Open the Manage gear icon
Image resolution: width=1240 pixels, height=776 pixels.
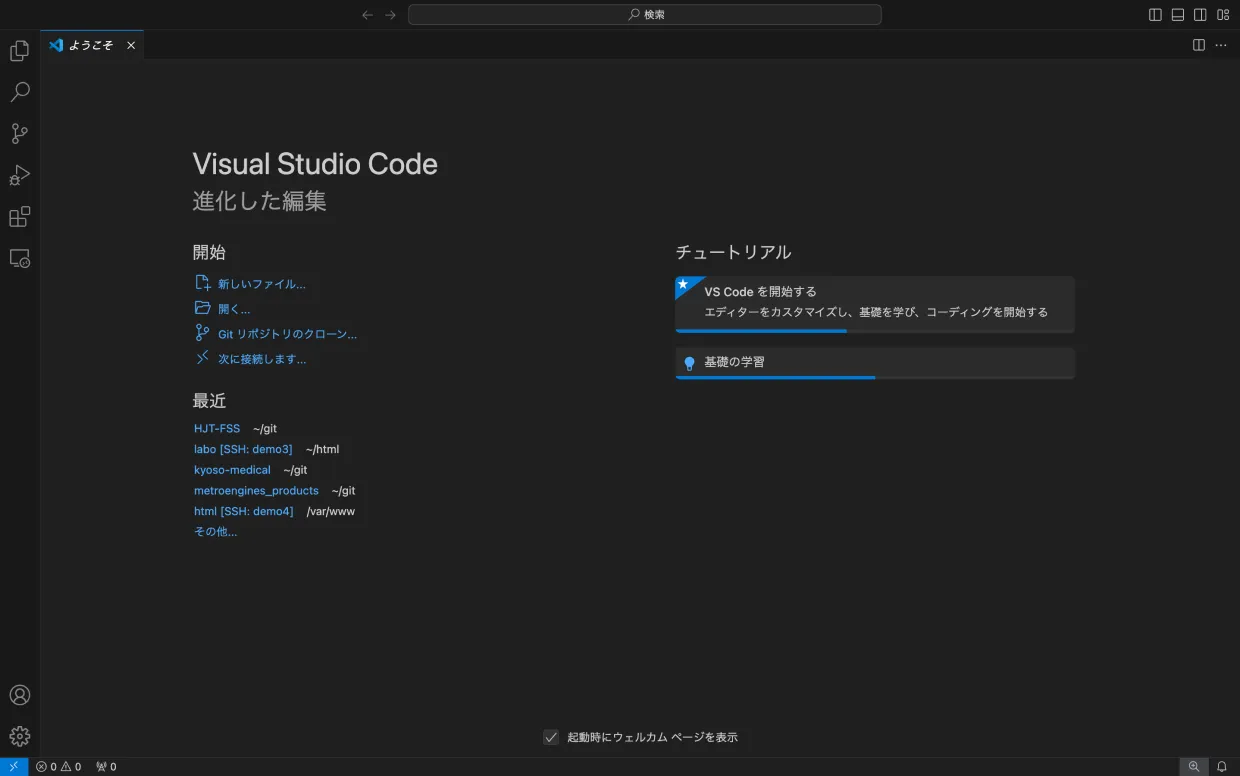pyautogui.click(x=20, y=737)
